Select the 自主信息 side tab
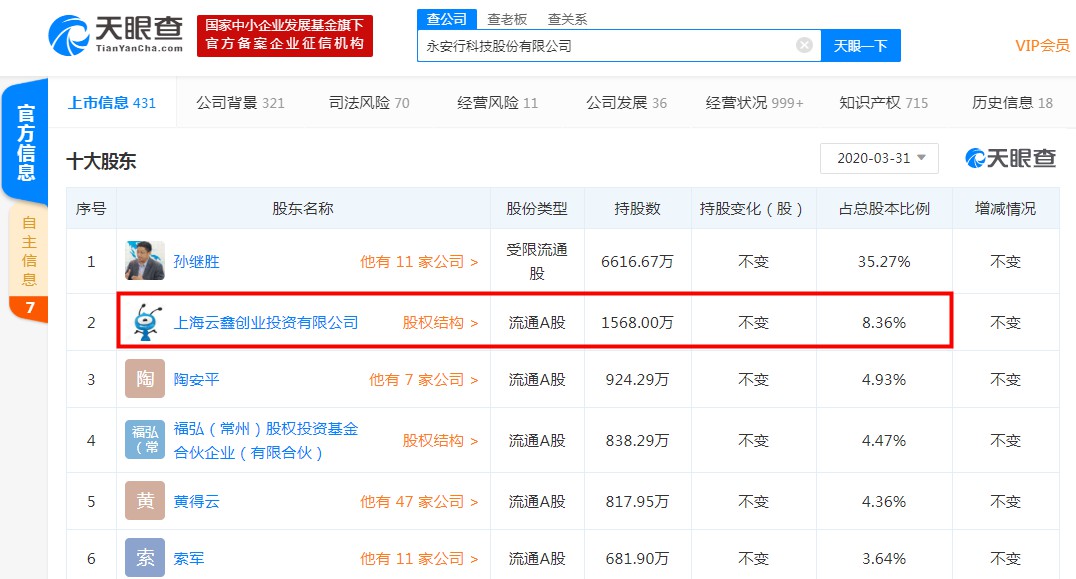Viewport: 1076px width, 579px height. [28, 250]
